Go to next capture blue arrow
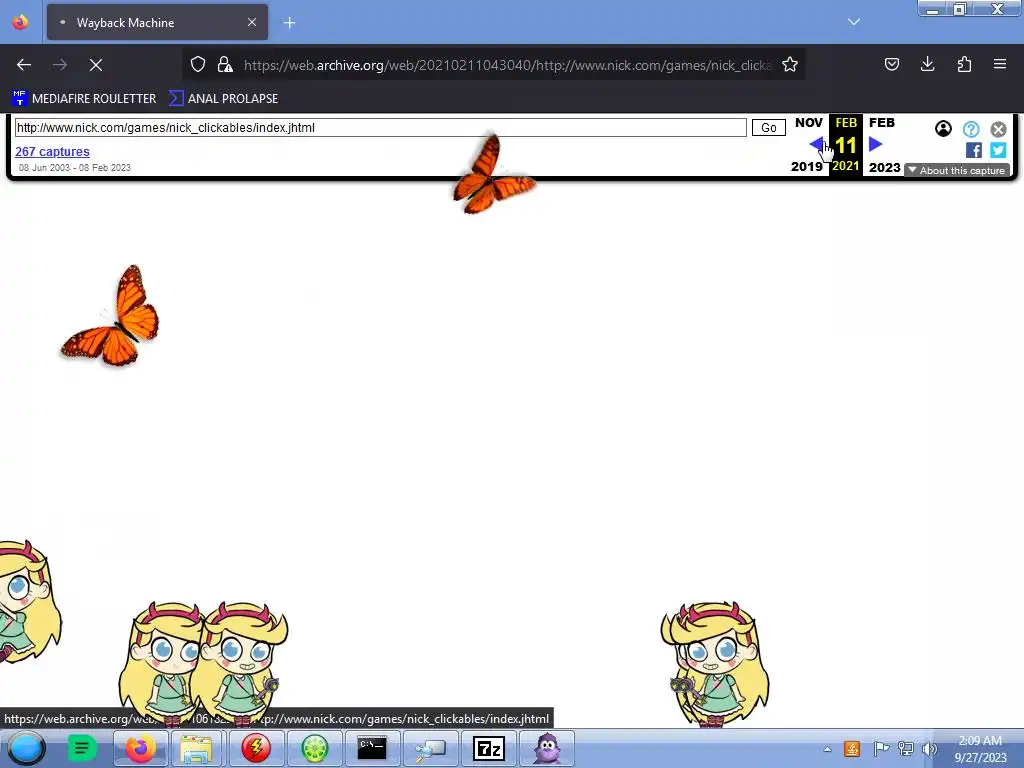 click(876, 144)
